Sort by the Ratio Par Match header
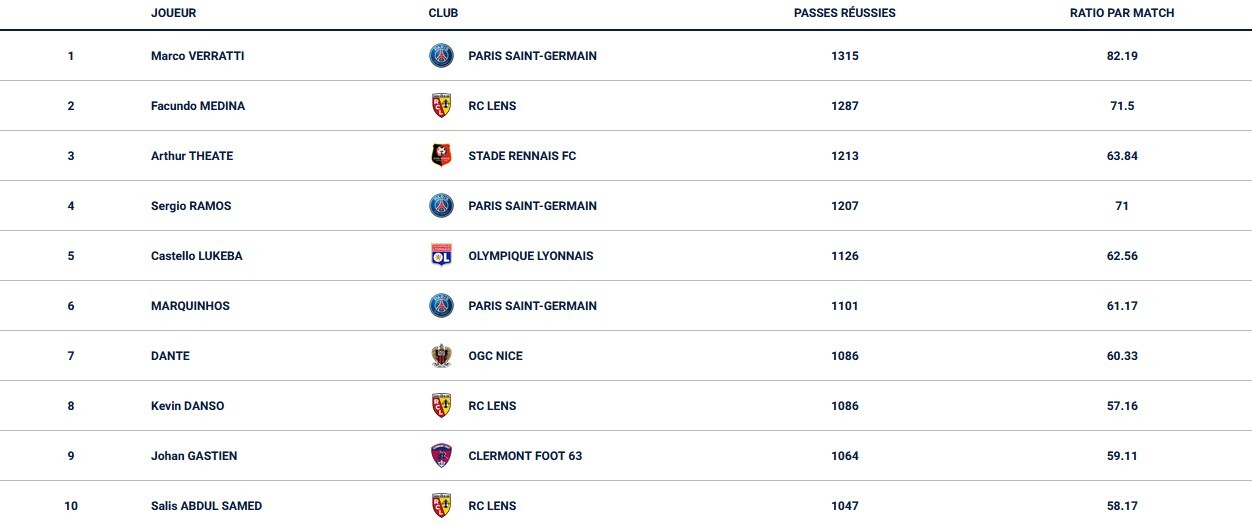The image size is (1252, 527). point(1121,13)
